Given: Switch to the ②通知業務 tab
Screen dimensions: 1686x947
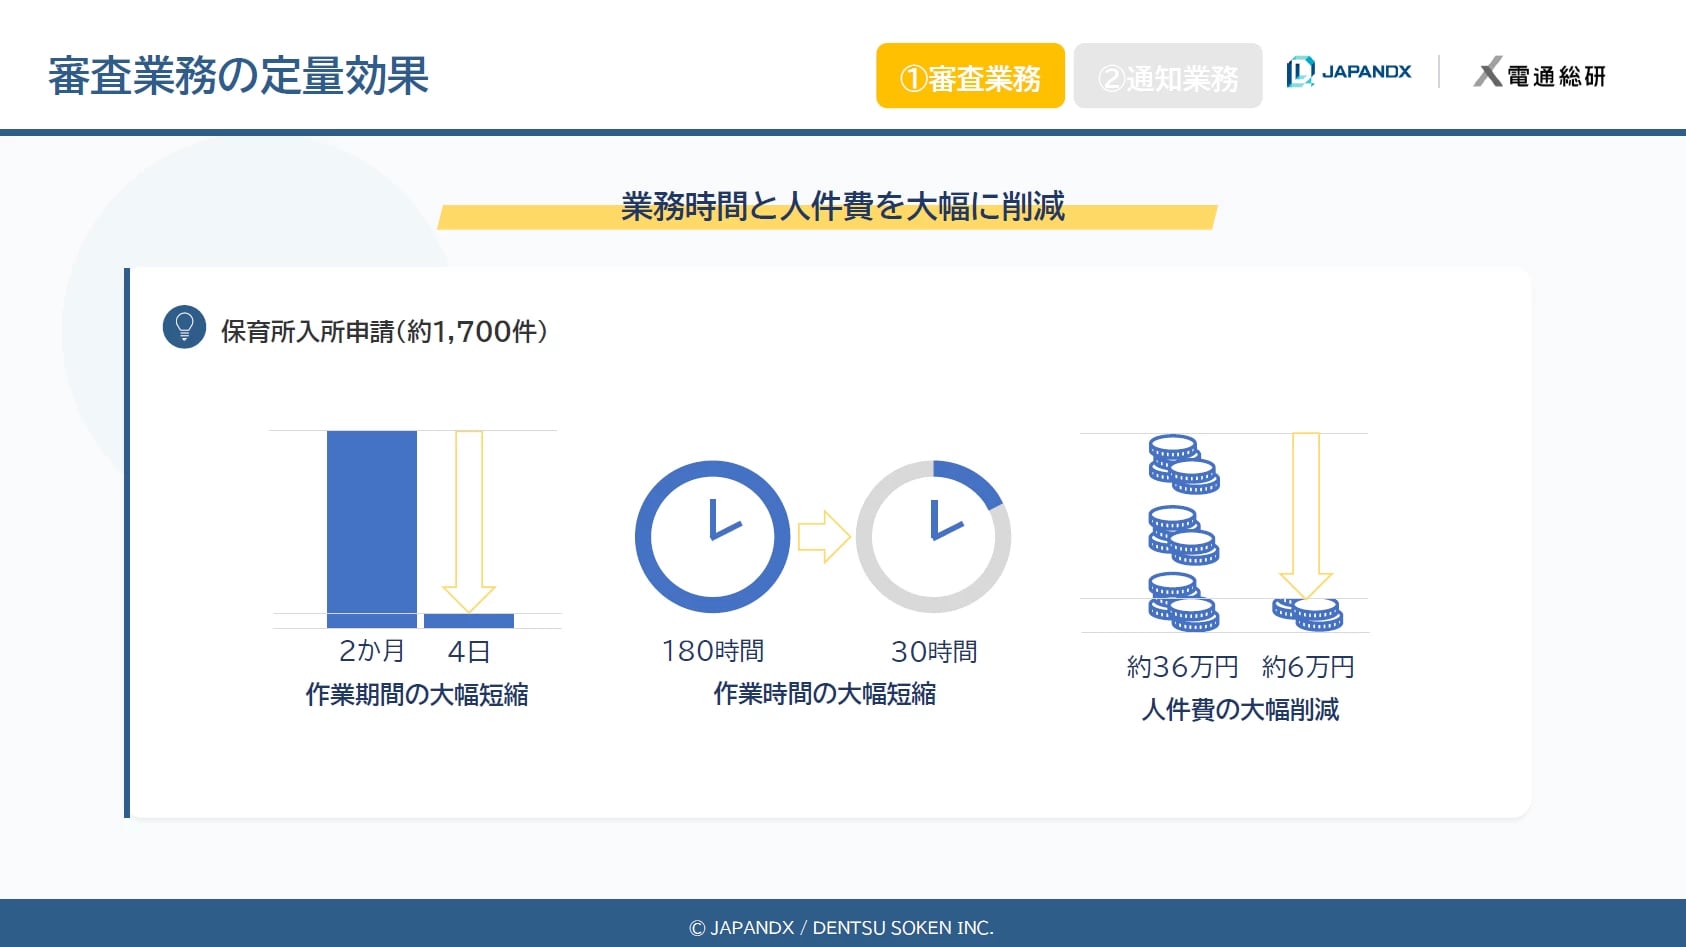Looking at the screenshot, I should point(1167,76).
